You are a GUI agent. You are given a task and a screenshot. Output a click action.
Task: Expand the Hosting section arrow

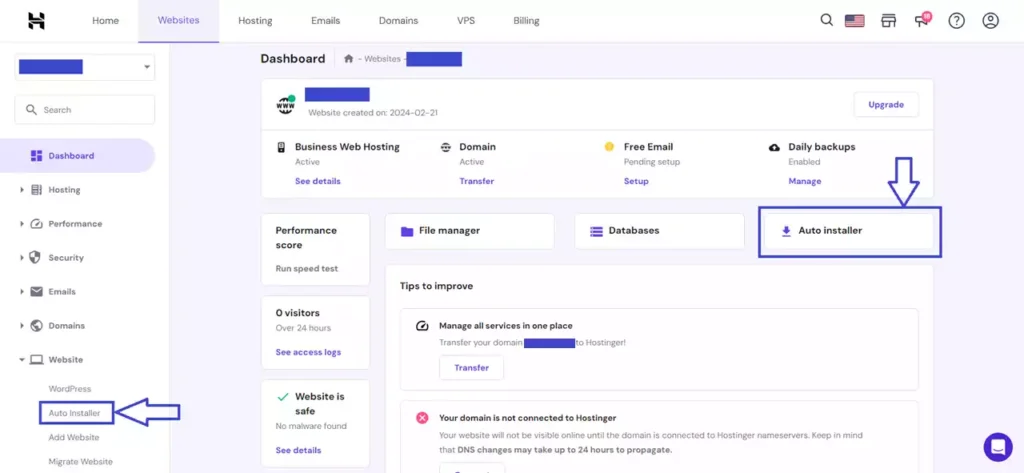[22, 189]
